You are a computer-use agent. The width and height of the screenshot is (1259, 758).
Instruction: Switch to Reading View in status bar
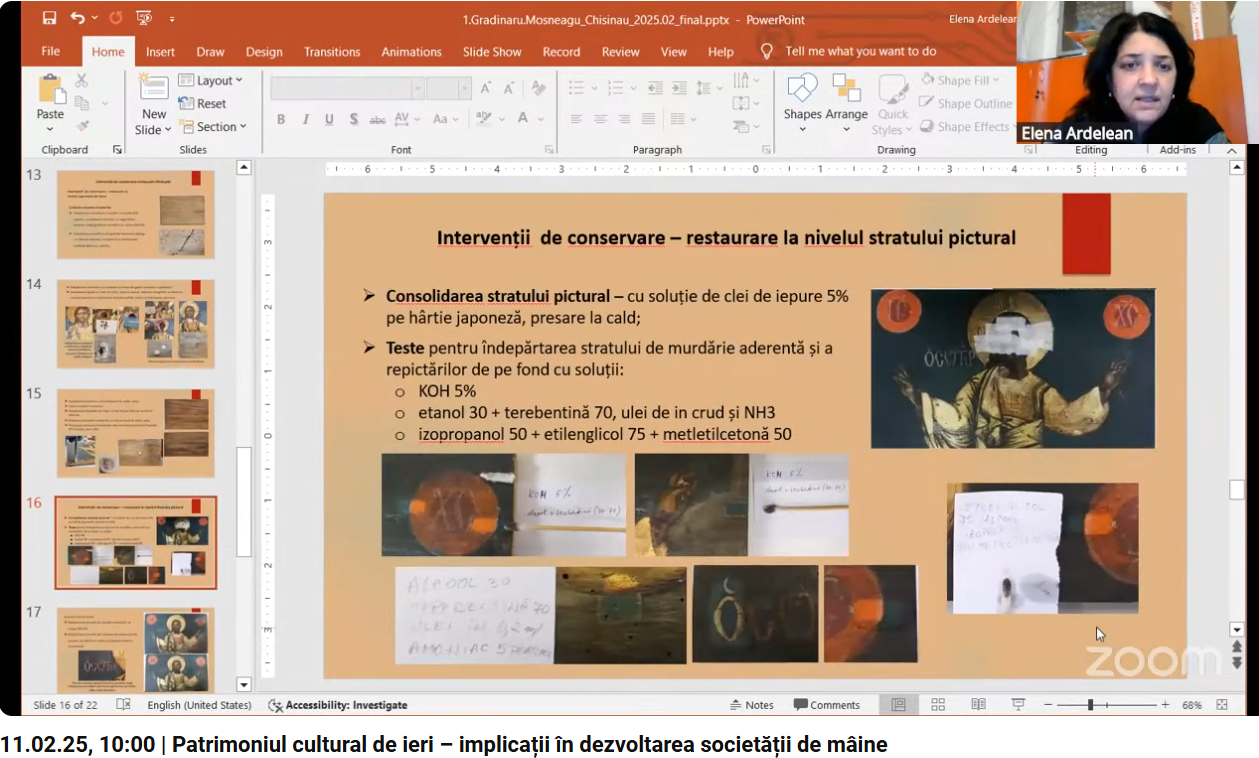[x=978, y=704]
